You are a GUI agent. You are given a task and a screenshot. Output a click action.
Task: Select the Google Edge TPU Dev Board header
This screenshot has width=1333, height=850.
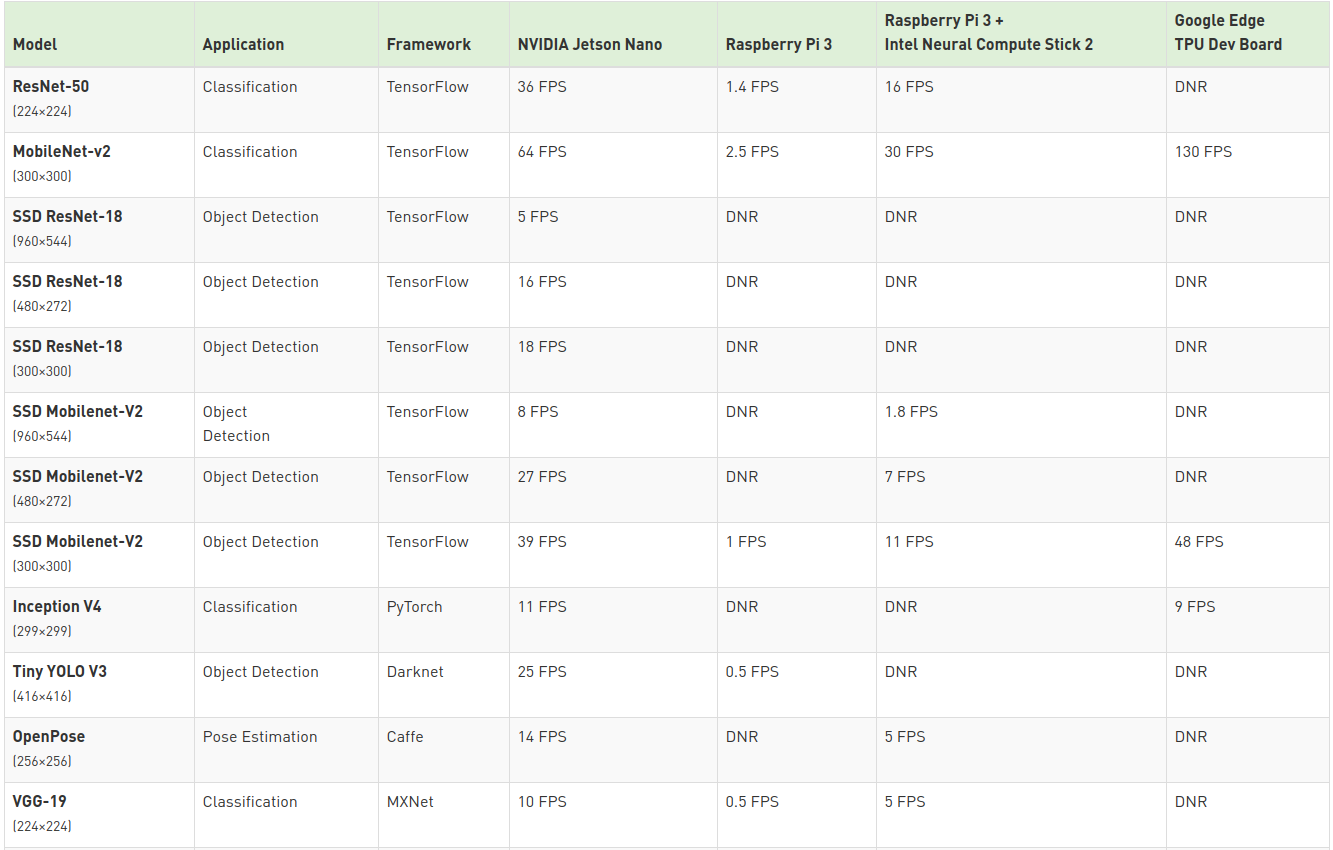pyautogui.click(x=1227, y=32)
